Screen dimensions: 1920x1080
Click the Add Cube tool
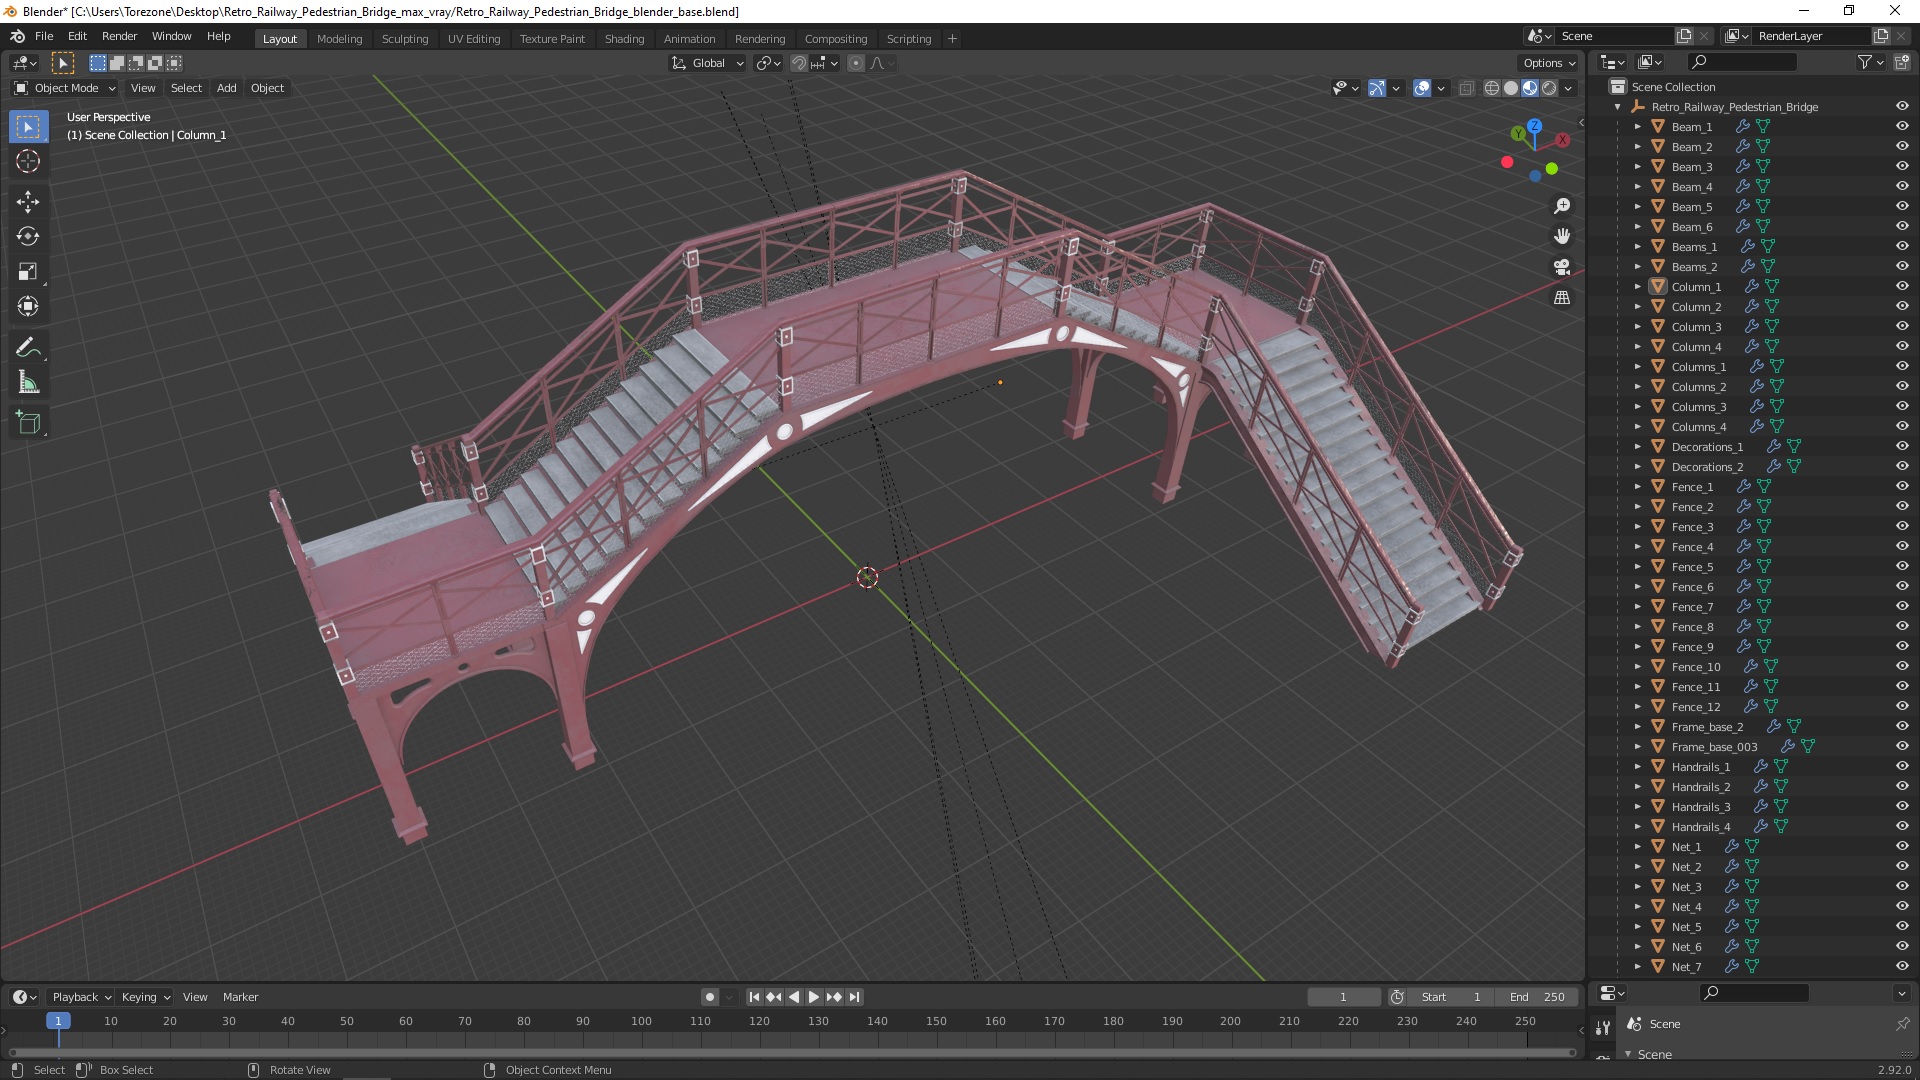point(28,422)
